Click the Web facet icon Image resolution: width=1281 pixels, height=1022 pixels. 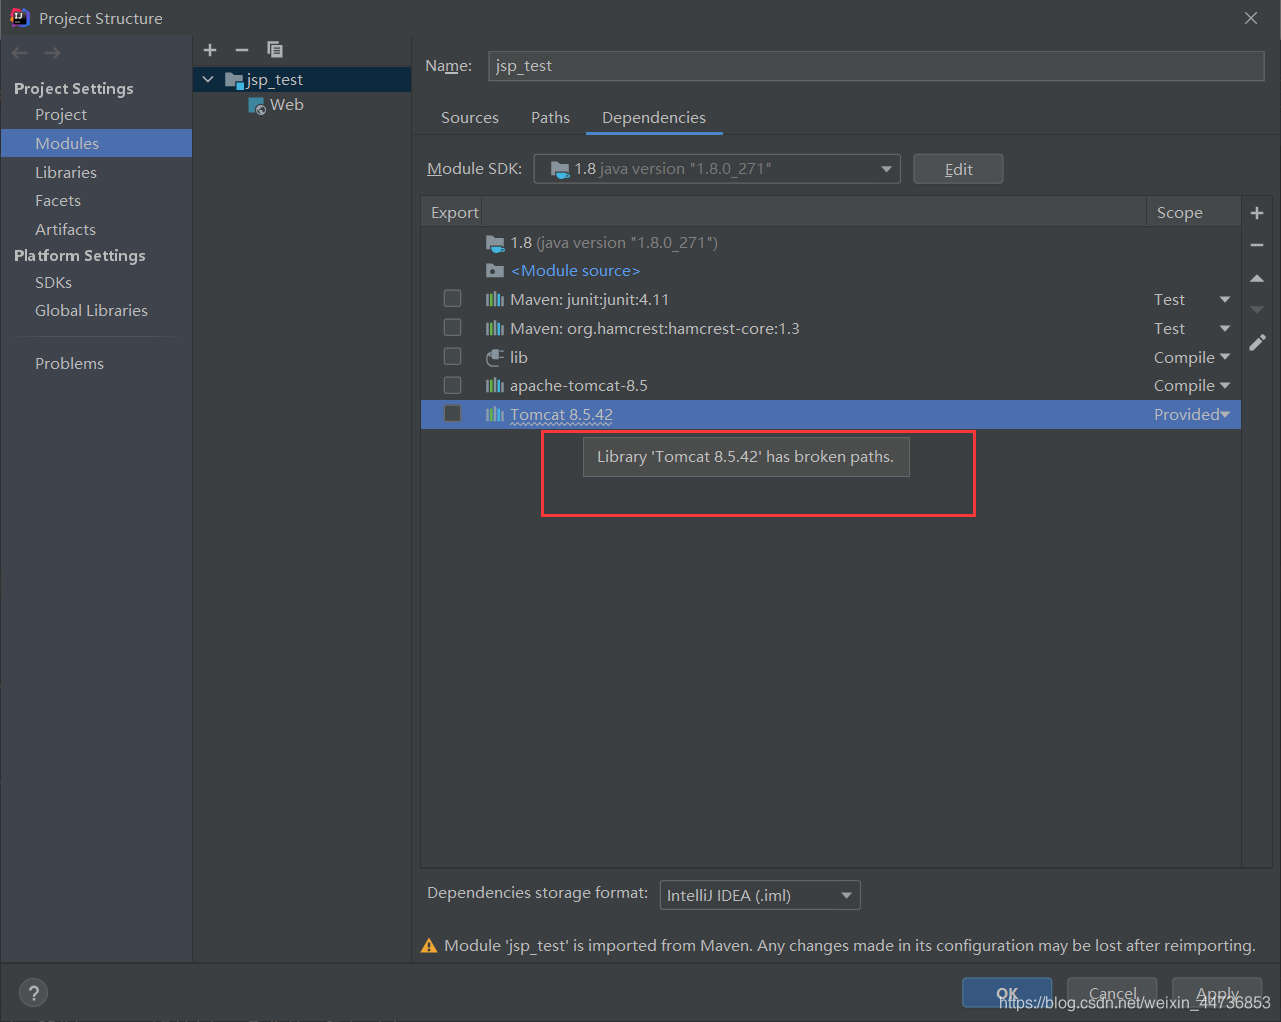(257, 105)
